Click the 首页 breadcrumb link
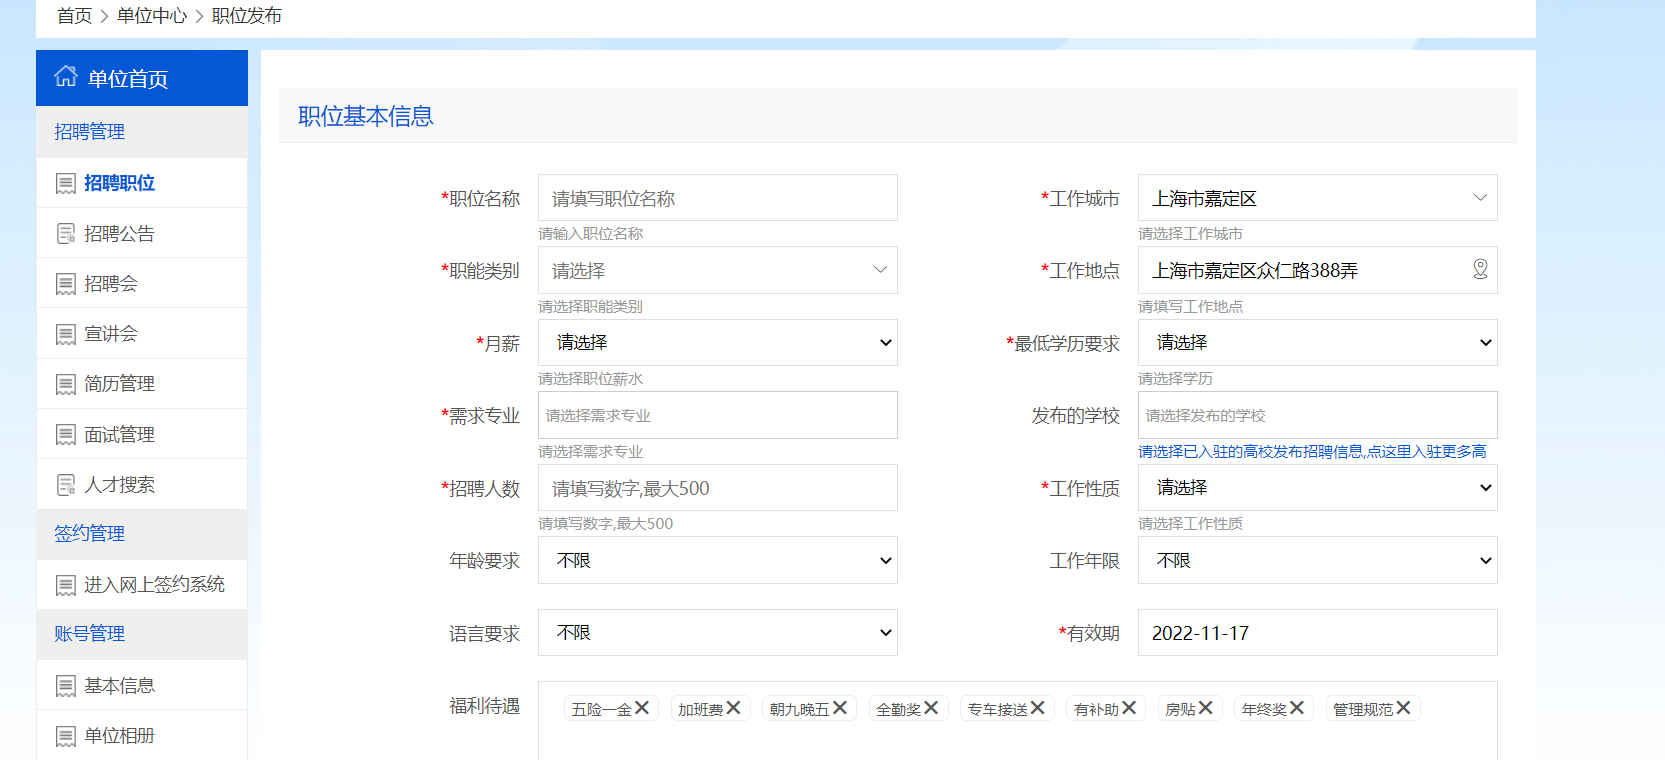The width and height of the screenshot is (1665, 760). [74, 16]
